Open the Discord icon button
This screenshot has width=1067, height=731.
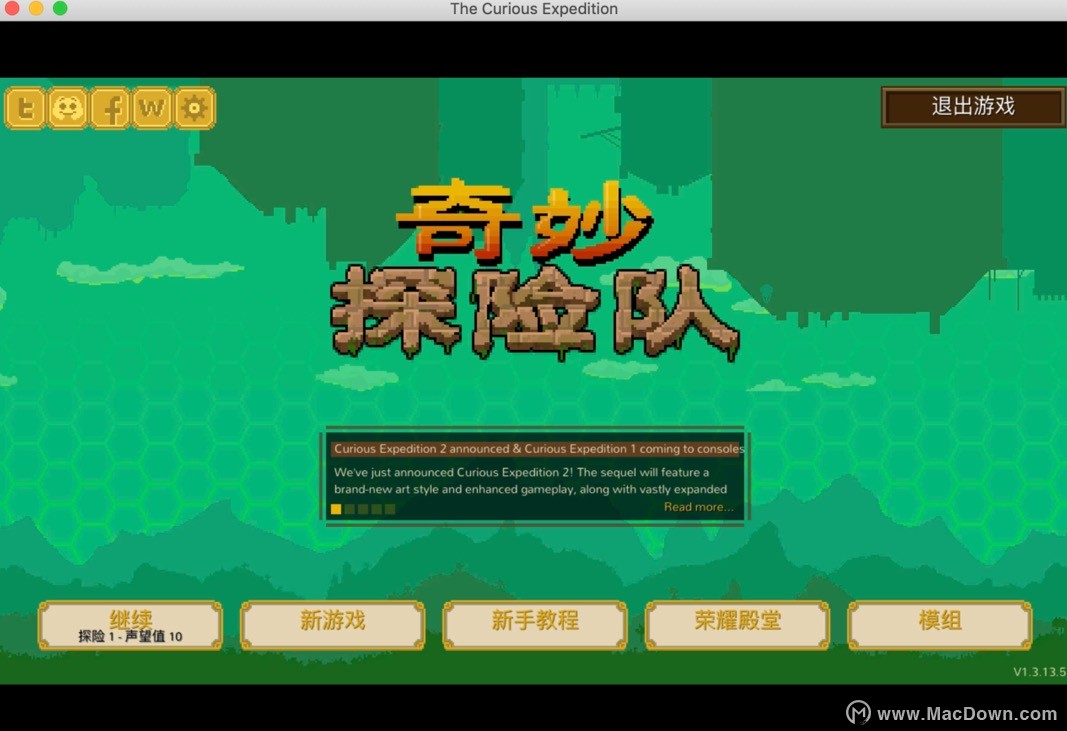coord(67,108)
